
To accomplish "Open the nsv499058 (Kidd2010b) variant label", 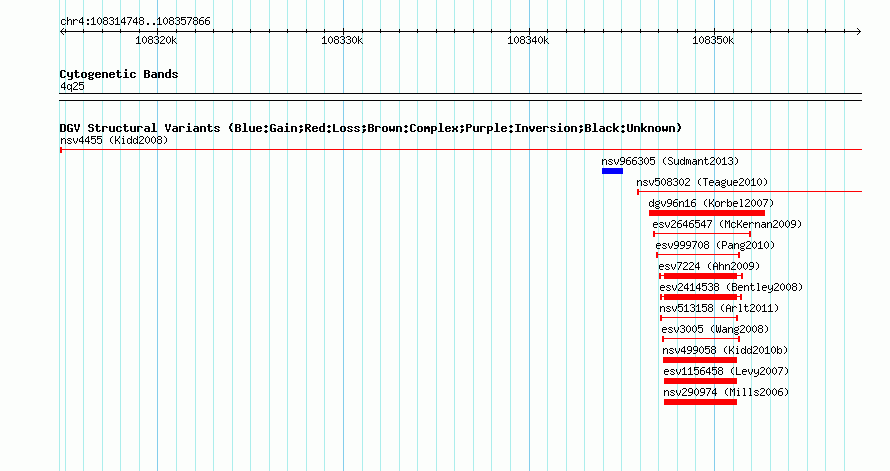I will point(725,350).
